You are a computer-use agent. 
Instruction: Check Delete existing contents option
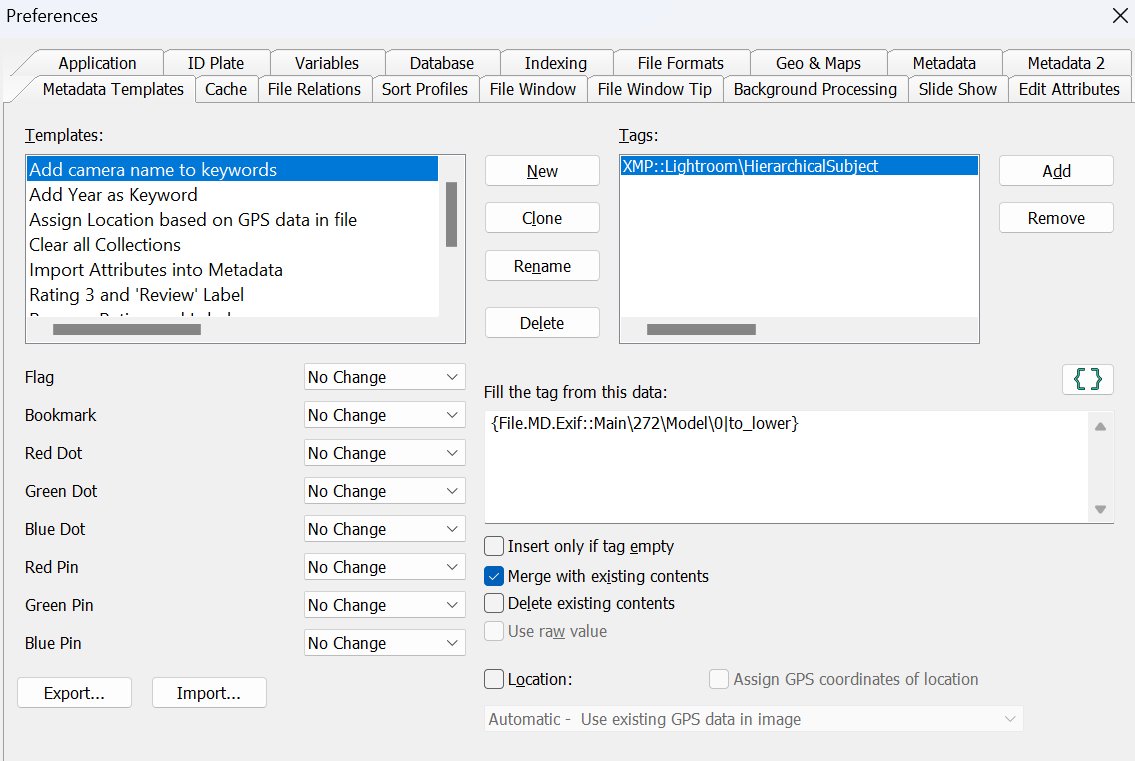(494, 603)
